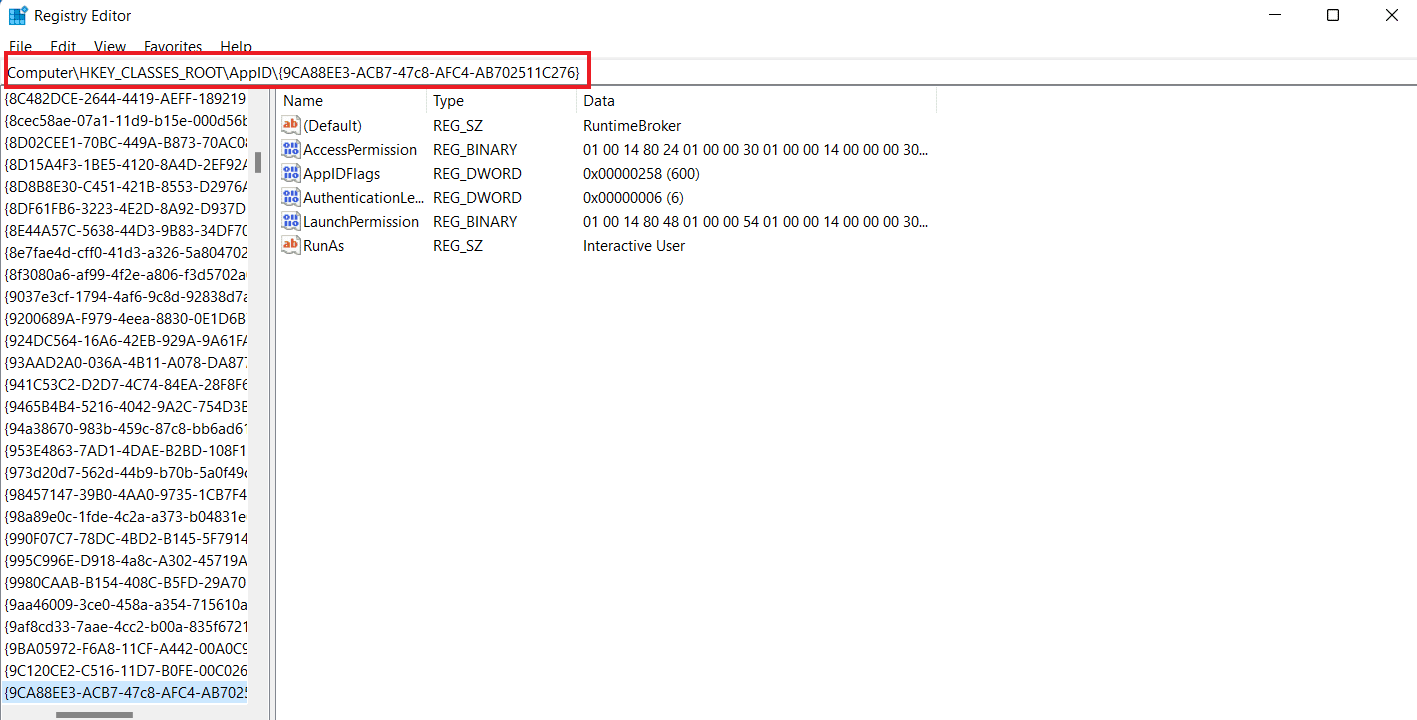Select the {8f3080a6-af99-4f2e key in tree
Screen dimensions: 1417x720
(125, 274)
